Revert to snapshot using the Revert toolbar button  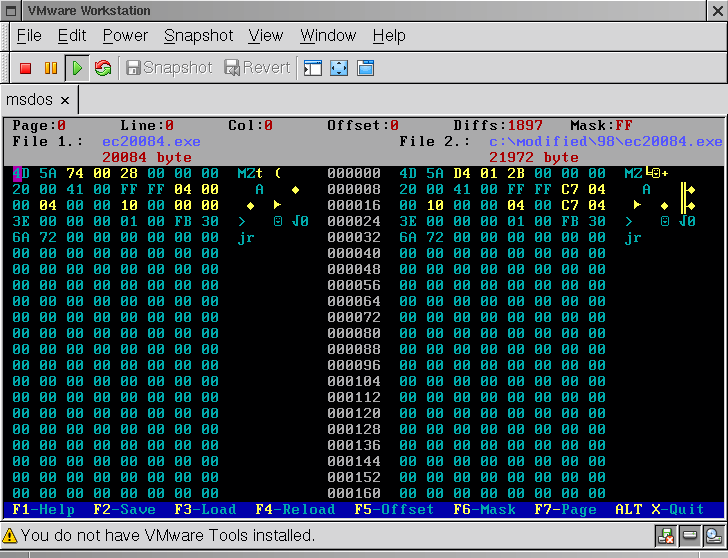point(257,68)
